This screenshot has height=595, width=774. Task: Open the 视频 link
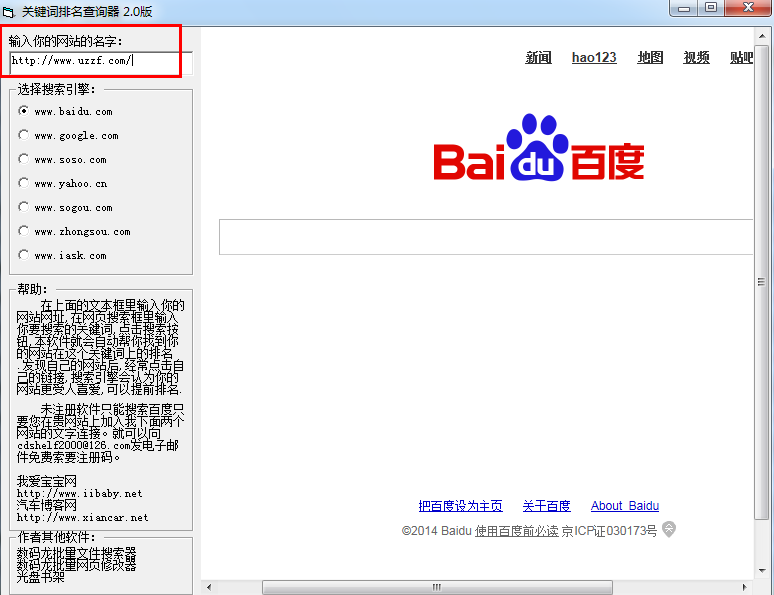click(696, 57)
